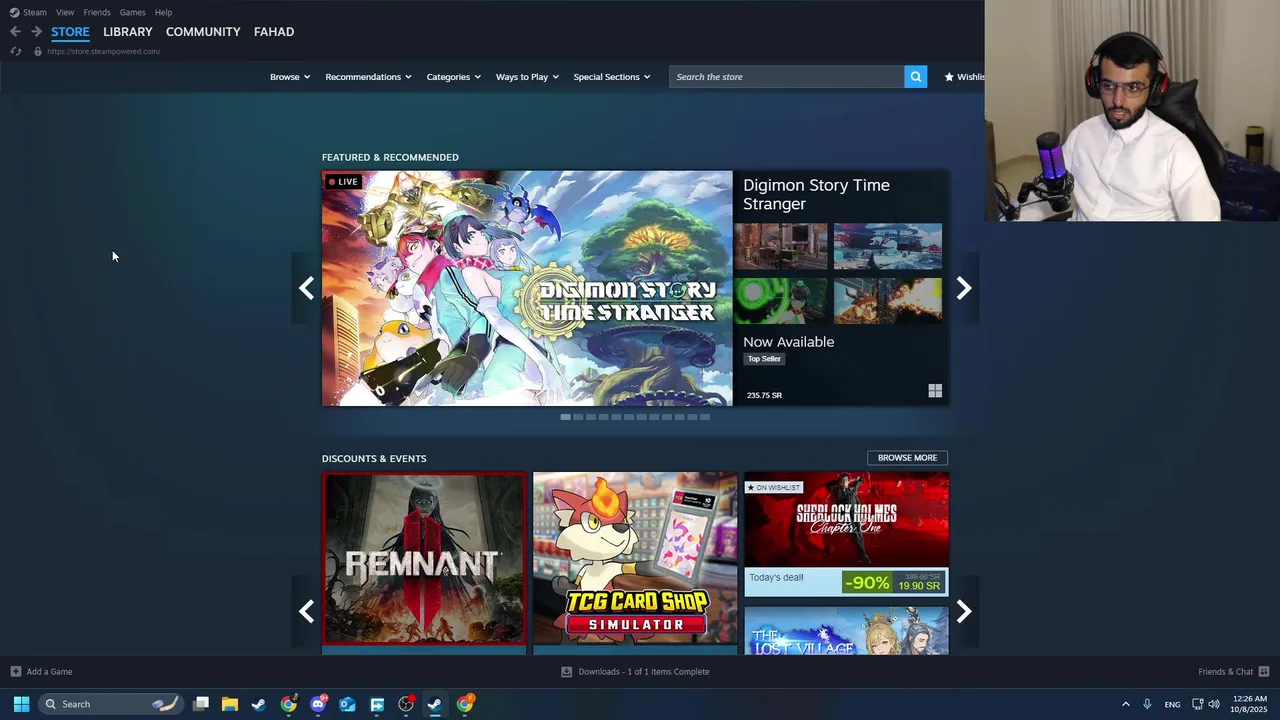Open the FAHAD profile tab

[x=274, y=32]
